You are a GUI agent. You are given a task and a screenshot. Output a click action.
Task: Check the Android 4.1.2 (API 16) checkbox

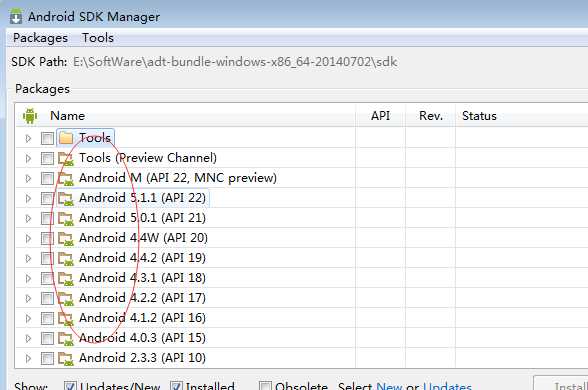(47, 318)
